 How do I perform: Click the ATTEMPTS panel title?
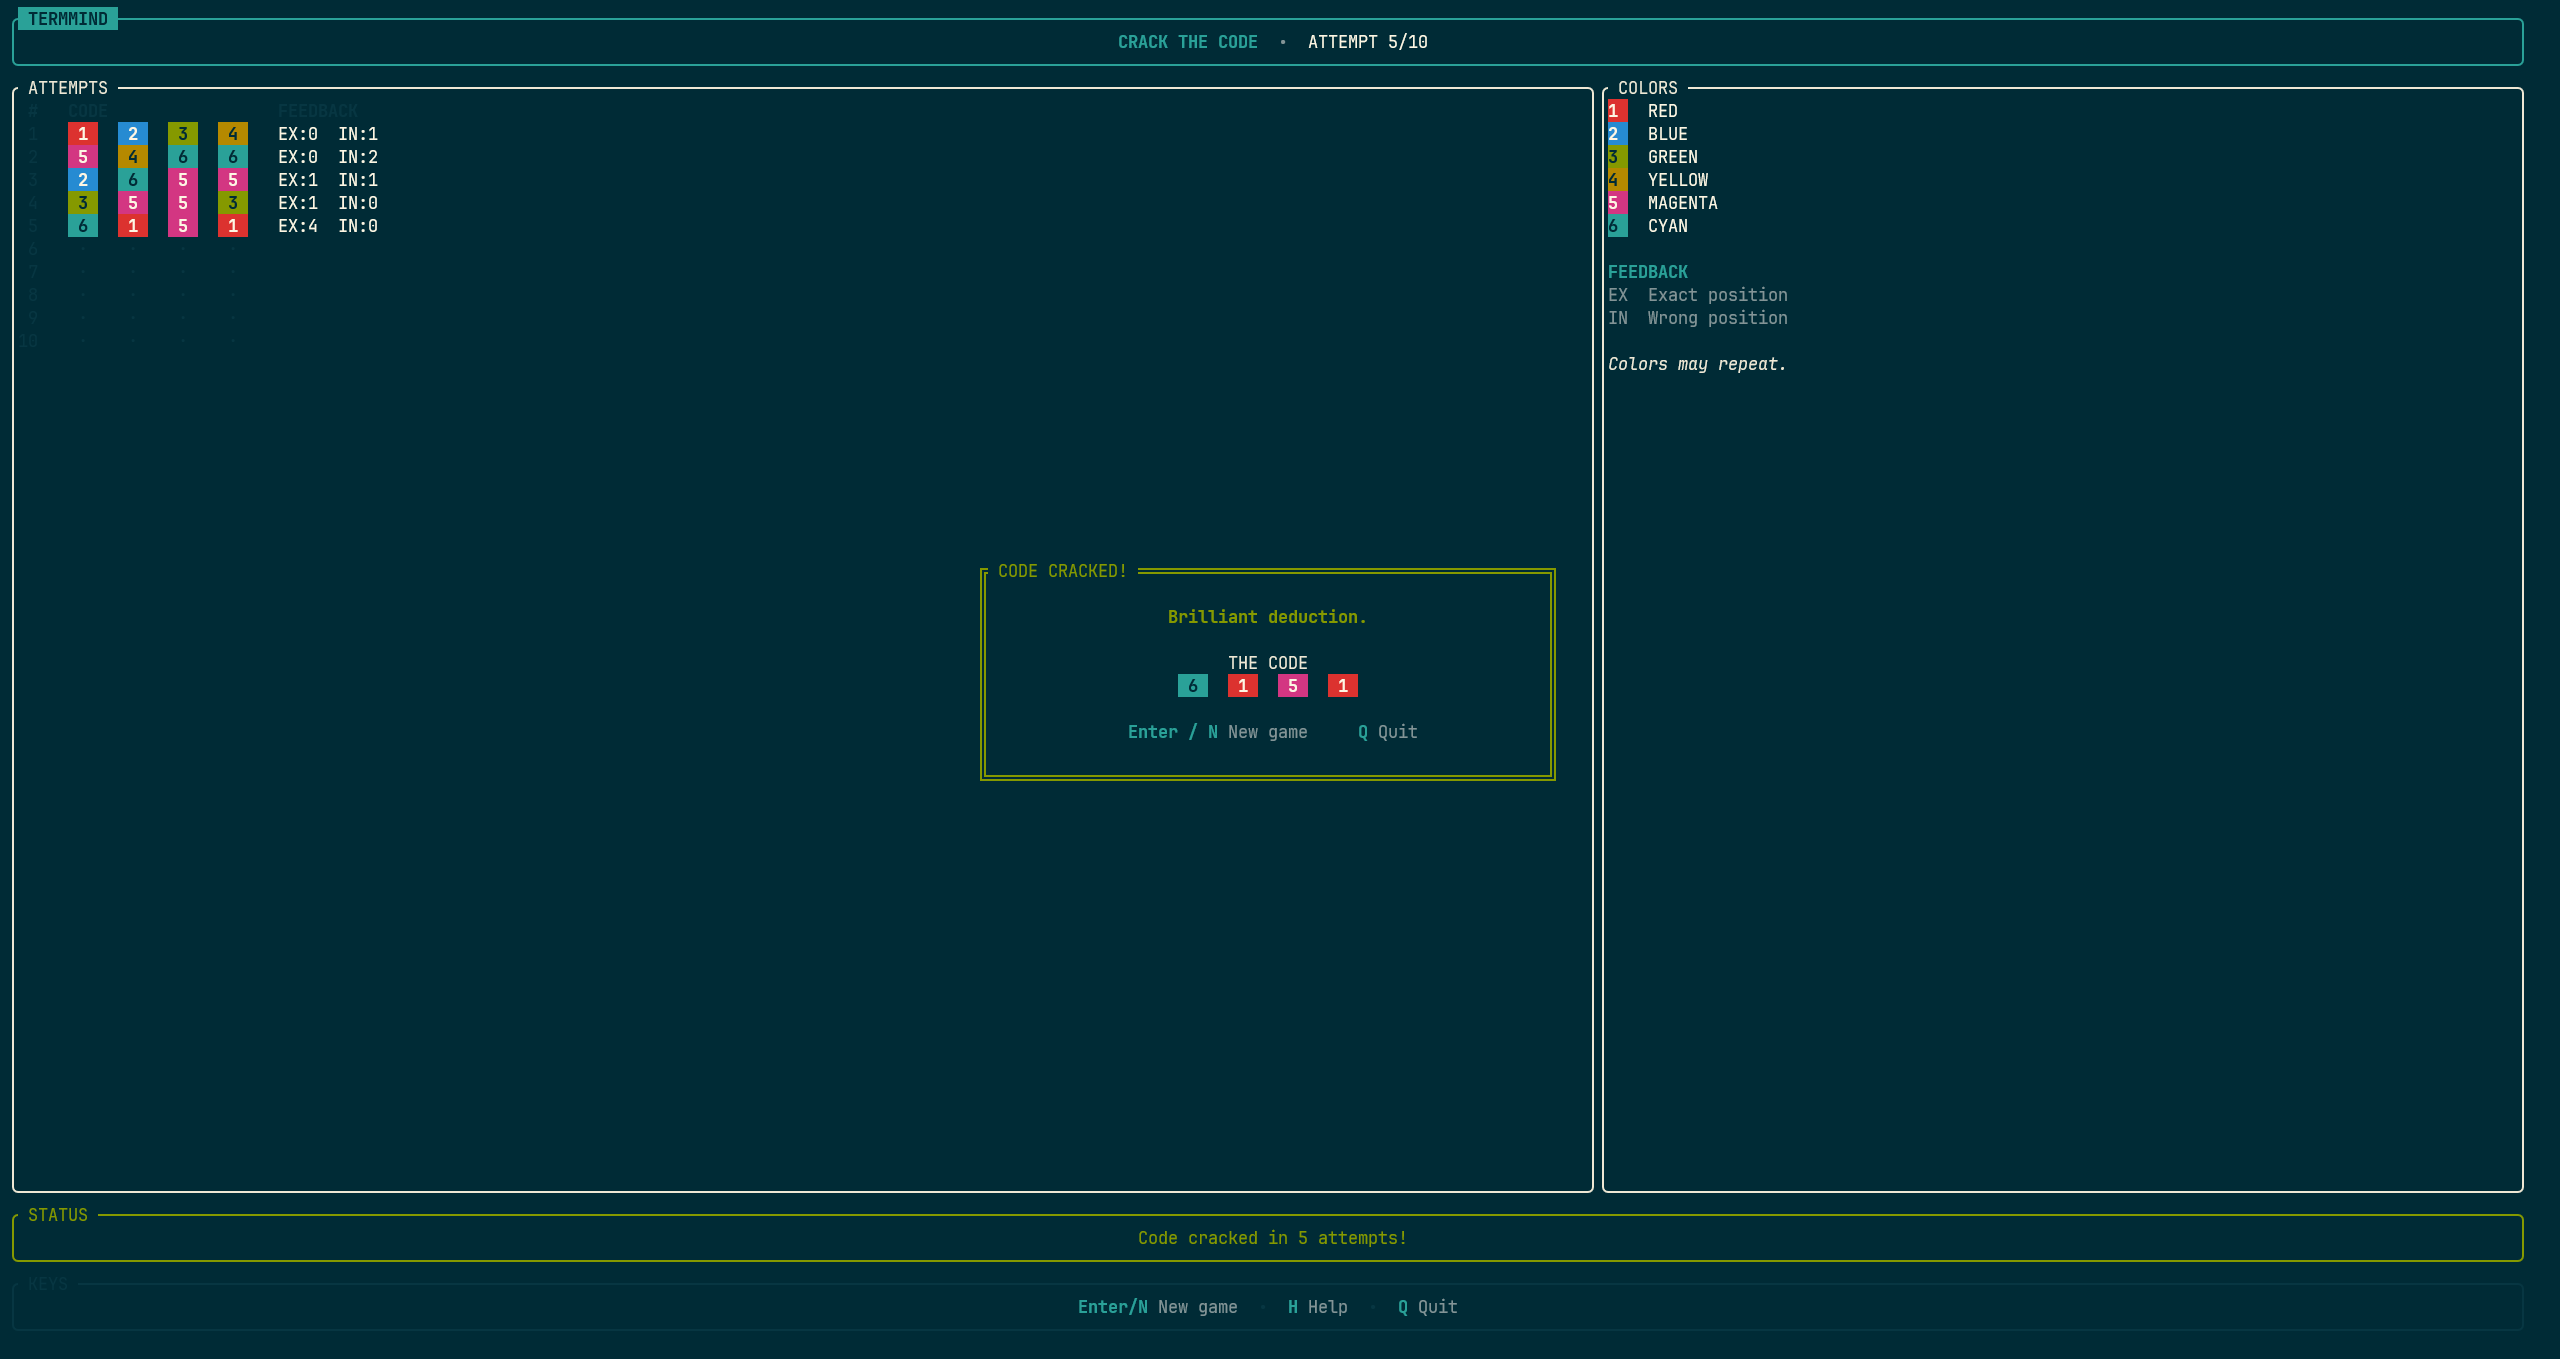(68, 88)
